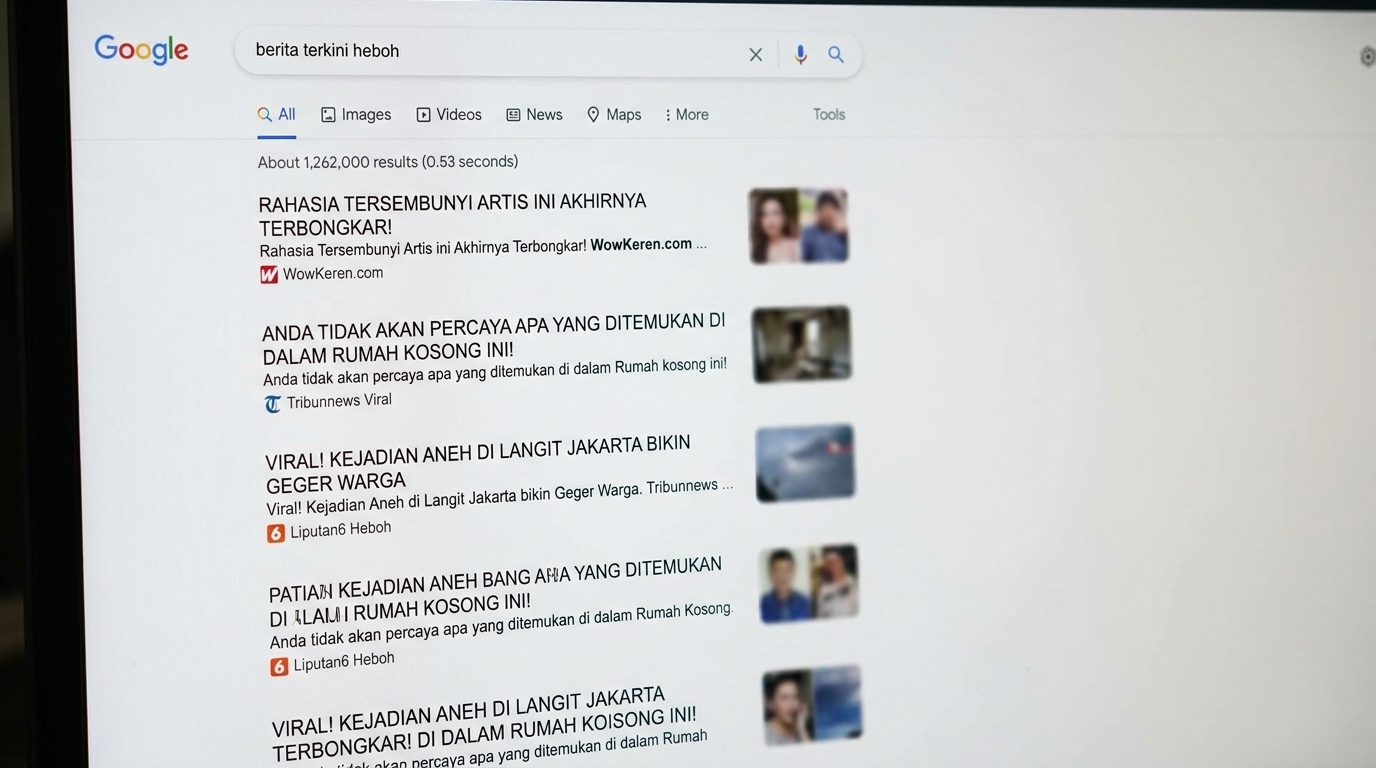Click the red WowKeren favicon
The height and width of the screenshot is (768, 1376).
(x=269, y=275)
